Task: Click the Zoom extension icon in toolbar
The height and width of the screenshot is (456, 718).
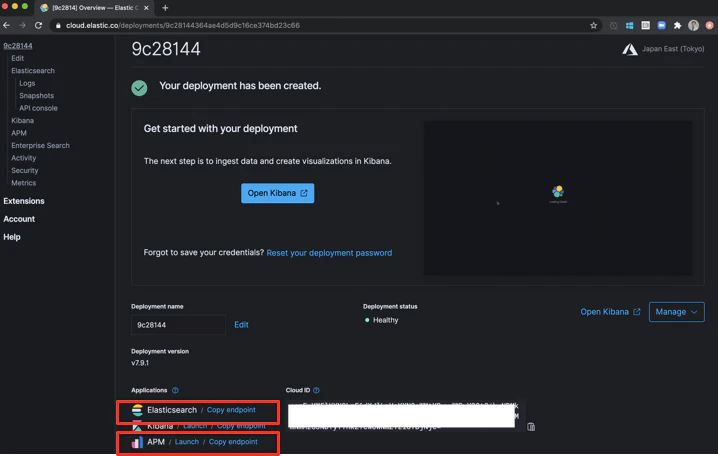Action: [x=661, y=25]
